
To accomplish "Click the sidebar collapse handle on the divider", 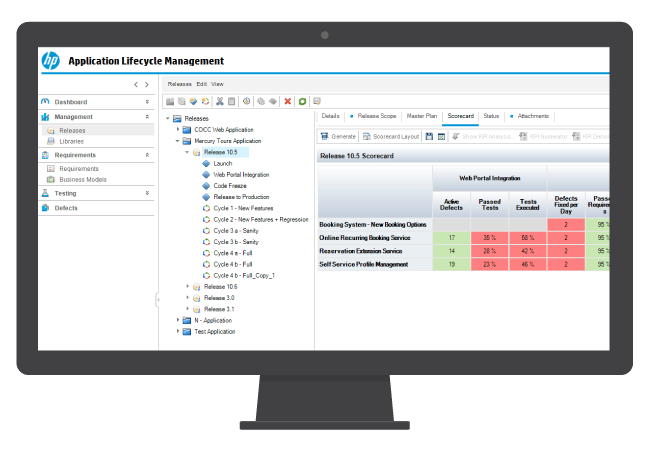I will click(158, 300).
